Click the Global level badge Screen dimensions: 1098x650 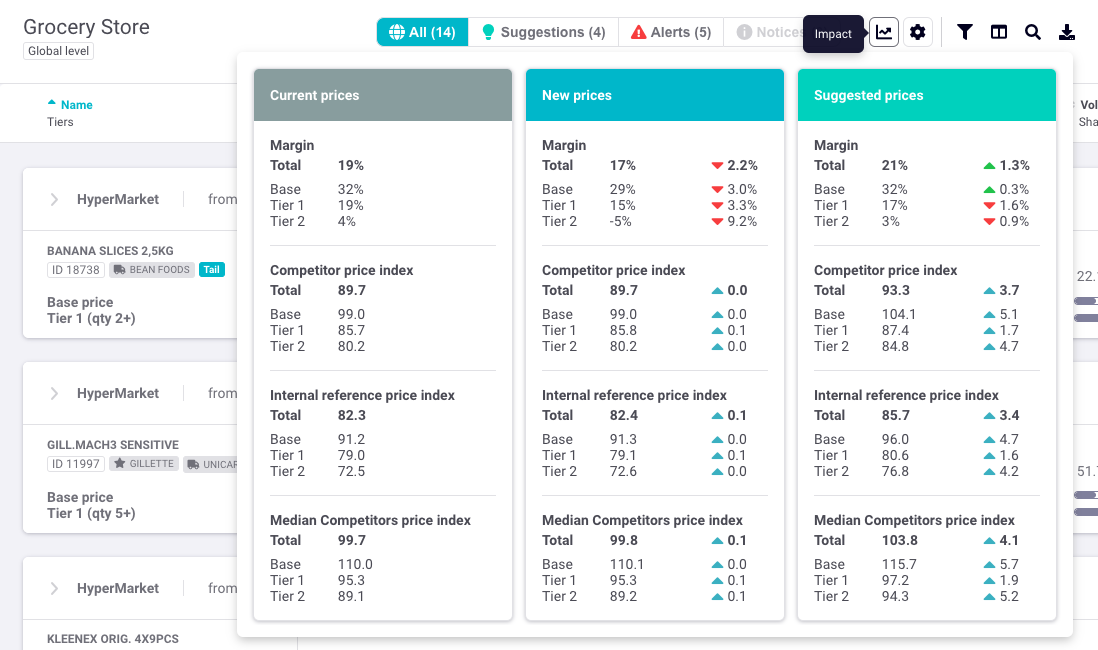tap(58, 51)
